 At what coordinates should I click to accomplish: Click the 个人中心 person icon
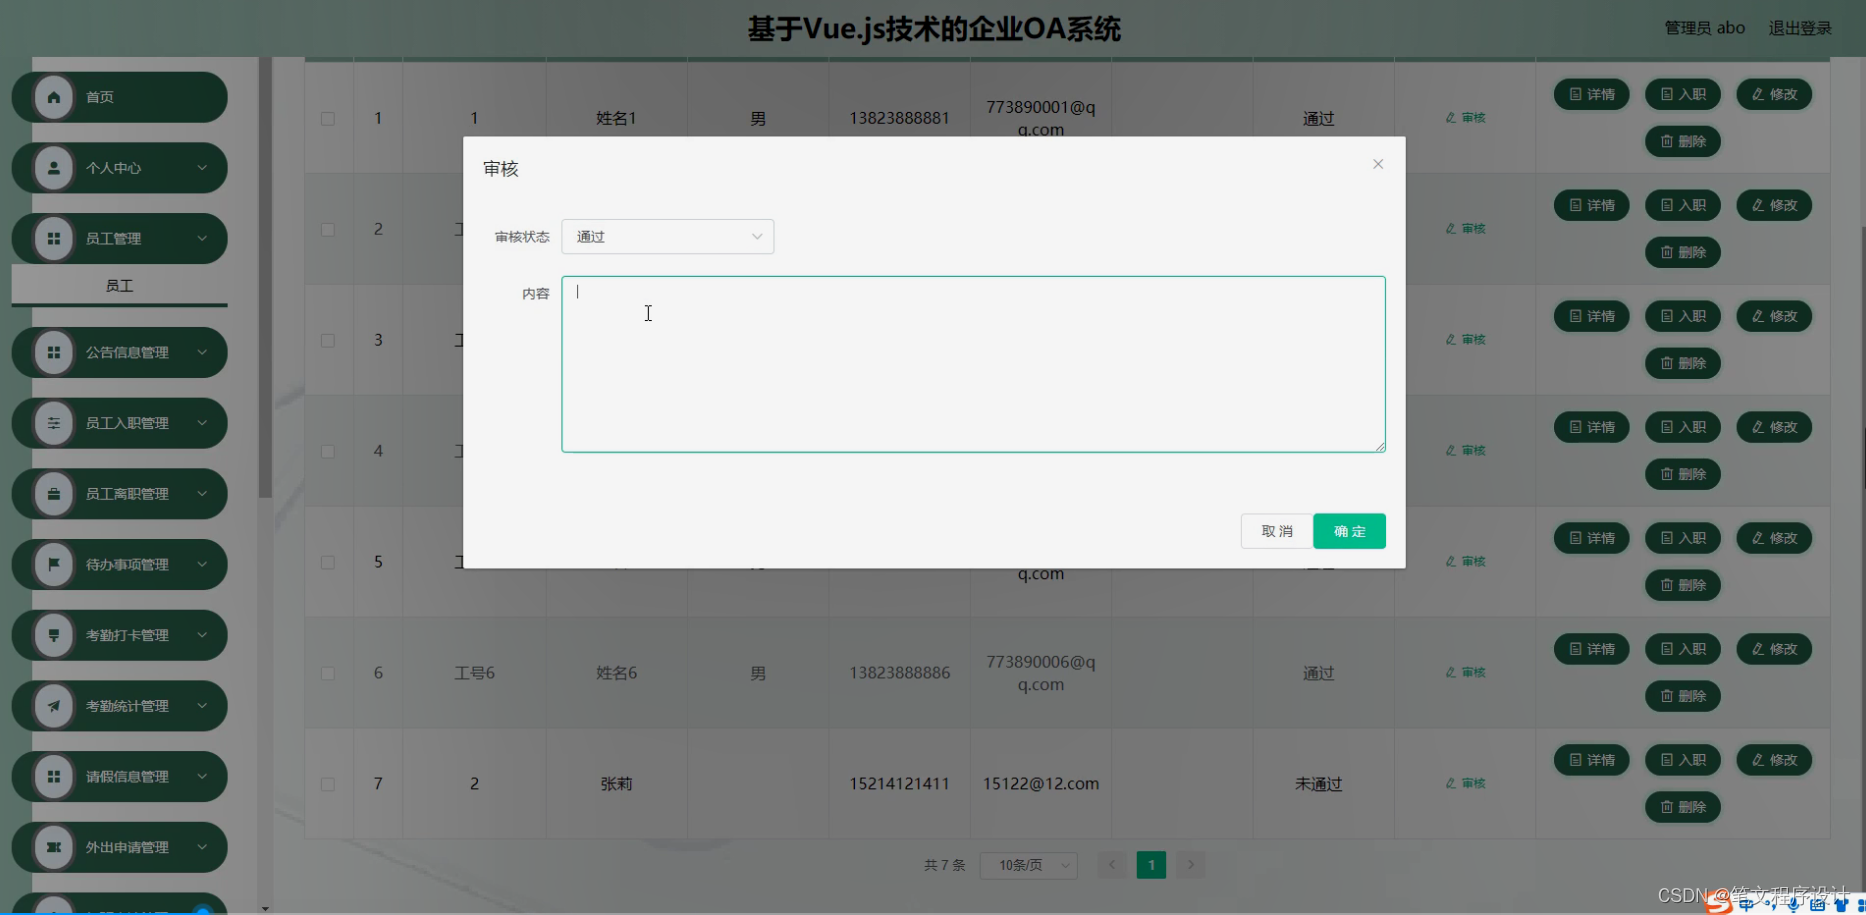pyautogui.click(x=54, y=168)
